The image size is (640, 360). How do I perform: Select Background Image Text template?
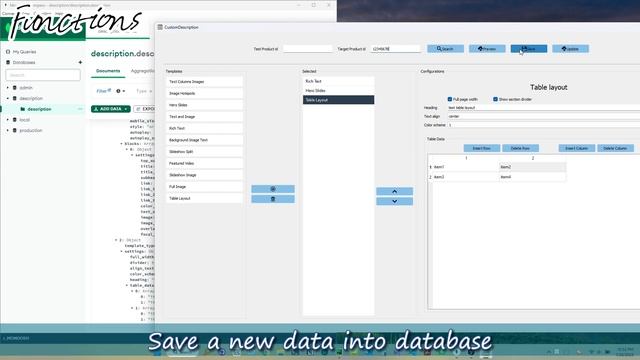click(204, 140)
